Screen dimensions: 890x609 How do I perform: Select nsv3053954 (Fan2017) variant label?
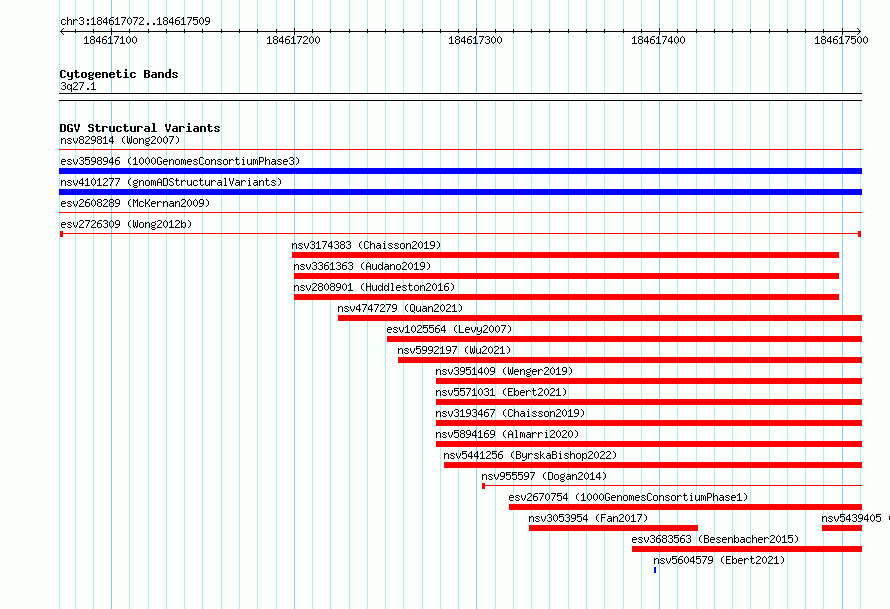click(588, 518)
